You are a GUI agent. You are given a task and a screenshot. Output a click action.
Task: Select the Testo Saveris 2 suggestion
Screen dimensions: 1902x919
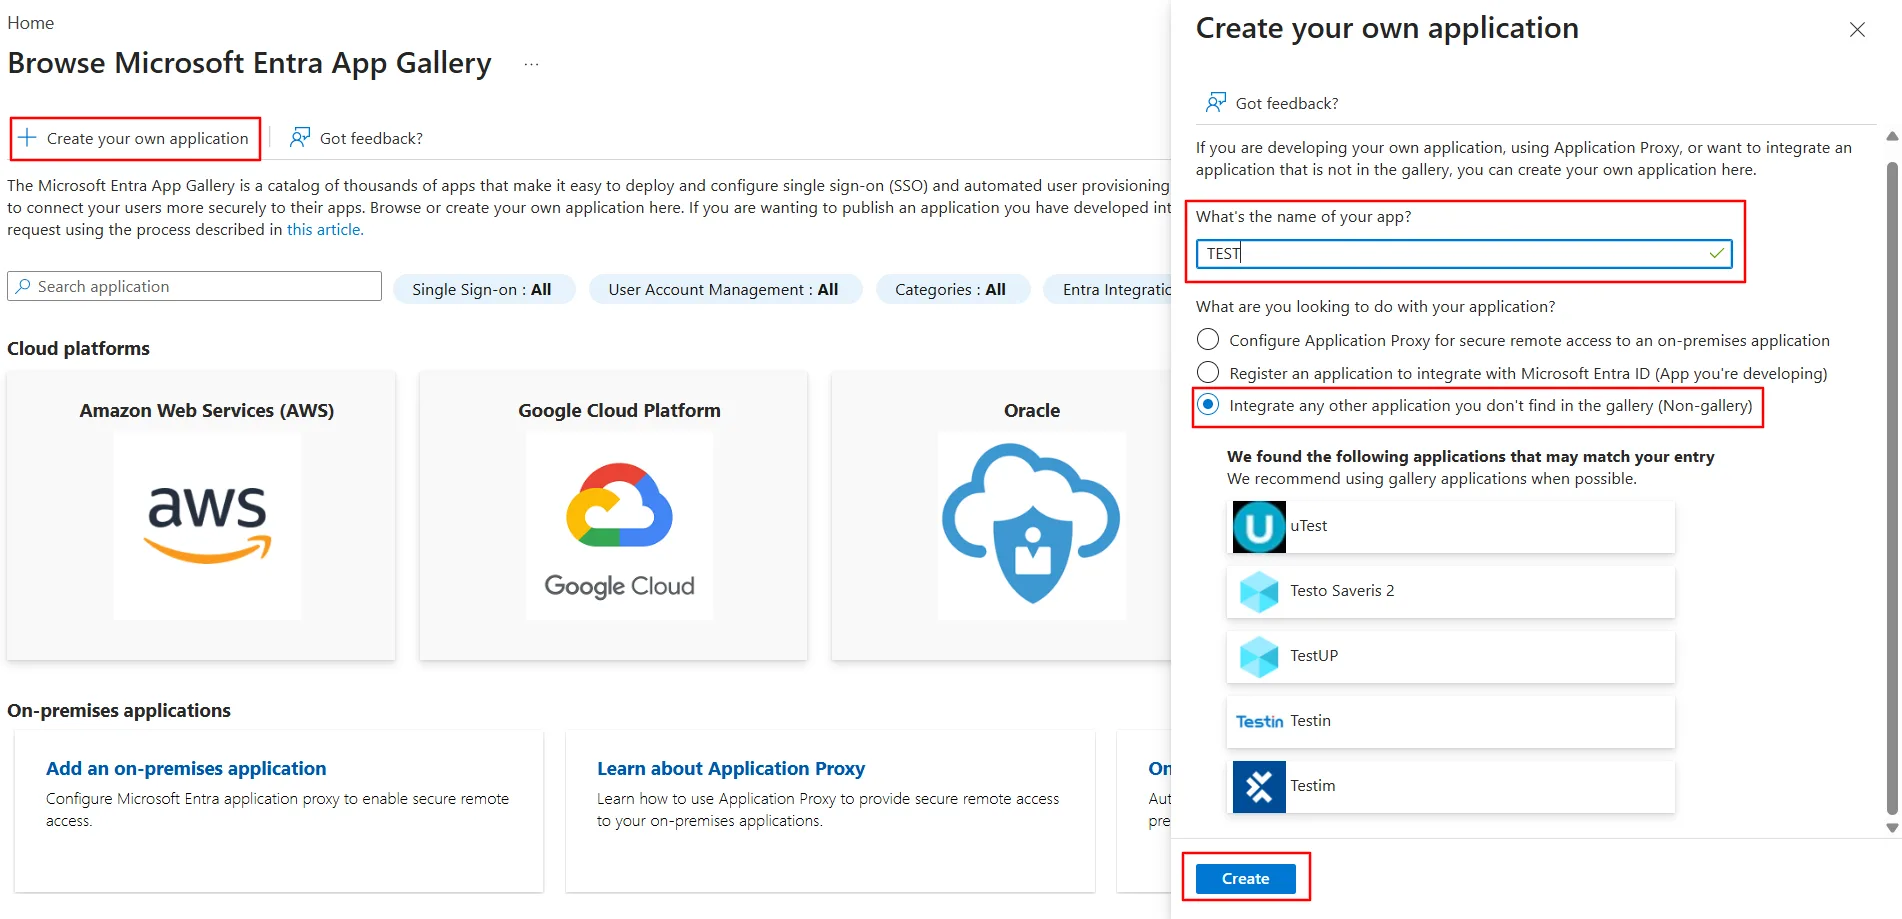pyautogui.click(x=1451, y=592)
